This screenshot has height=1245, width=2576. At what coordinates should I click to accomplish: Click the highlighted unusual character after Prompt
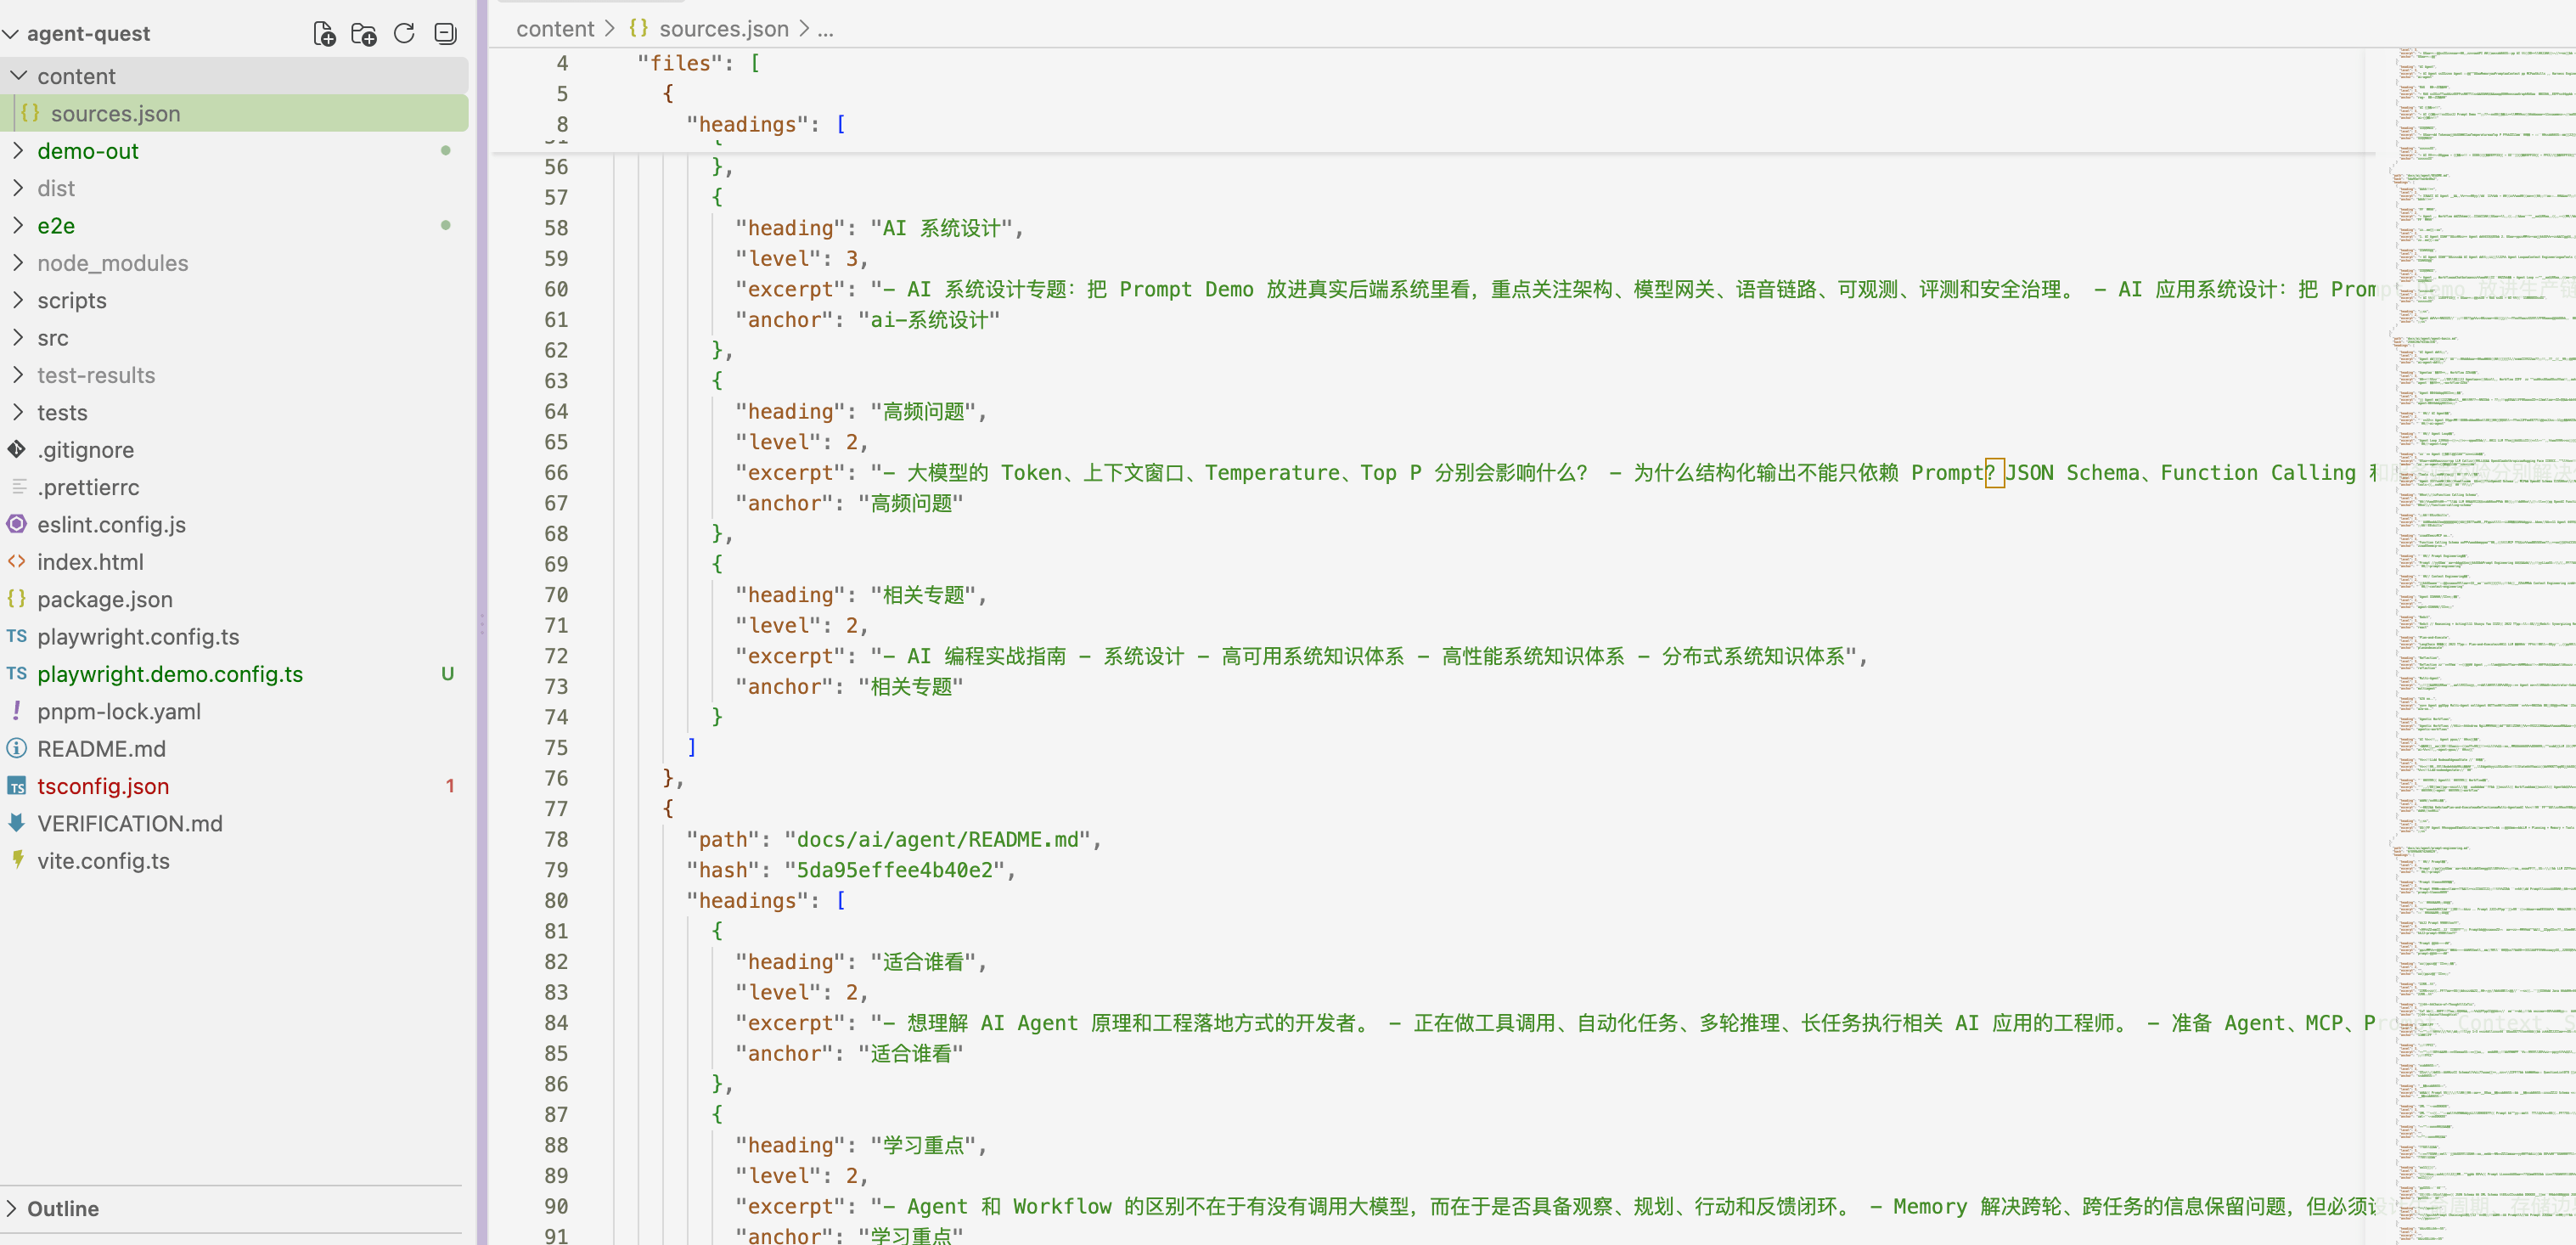tap(1994, 473)
